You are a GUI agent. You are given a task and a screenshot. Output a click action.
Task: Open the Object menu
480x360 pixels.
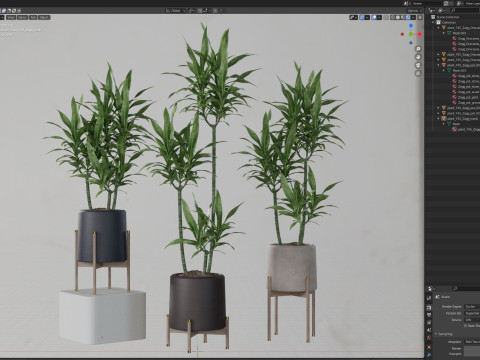[x=44, y=17]
